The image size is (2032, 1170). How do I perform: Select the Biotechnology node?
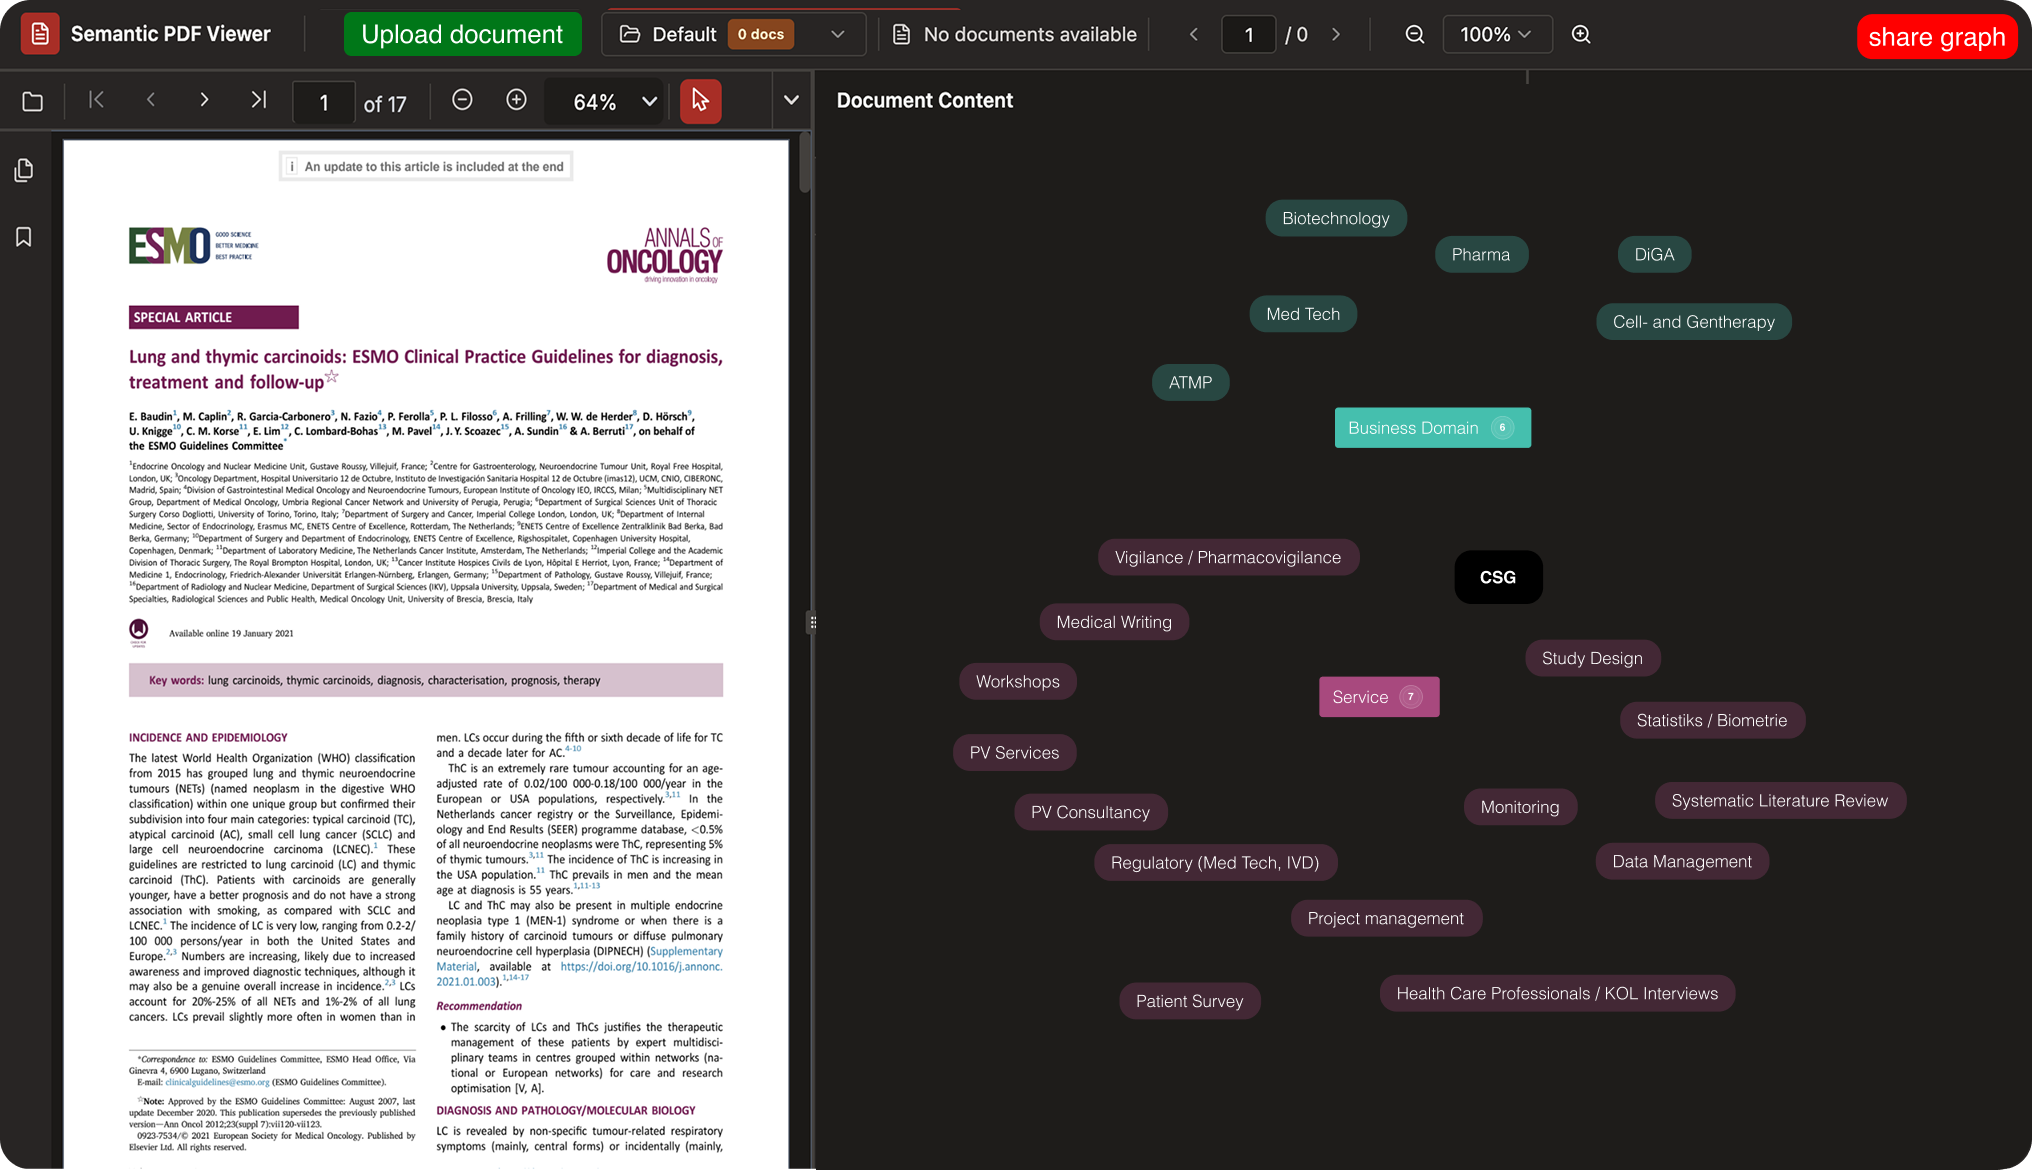click(x=1335, y=218)
